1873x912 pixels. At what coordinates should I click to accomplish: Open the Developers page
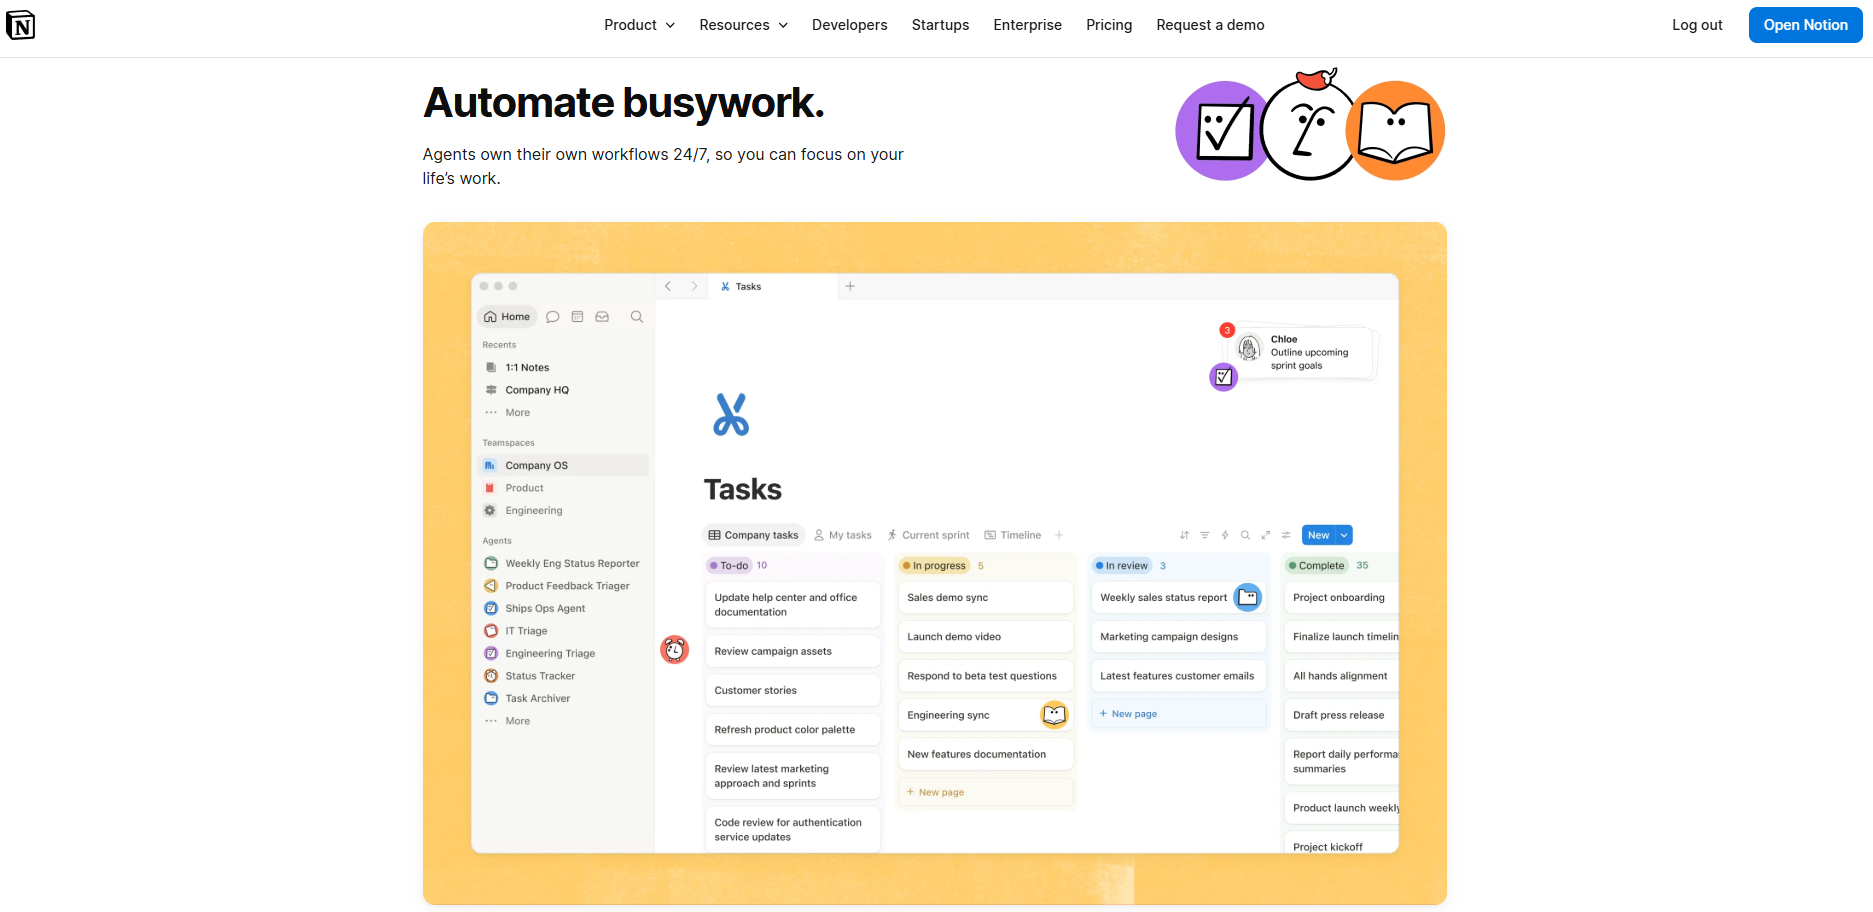coord(849,25)
